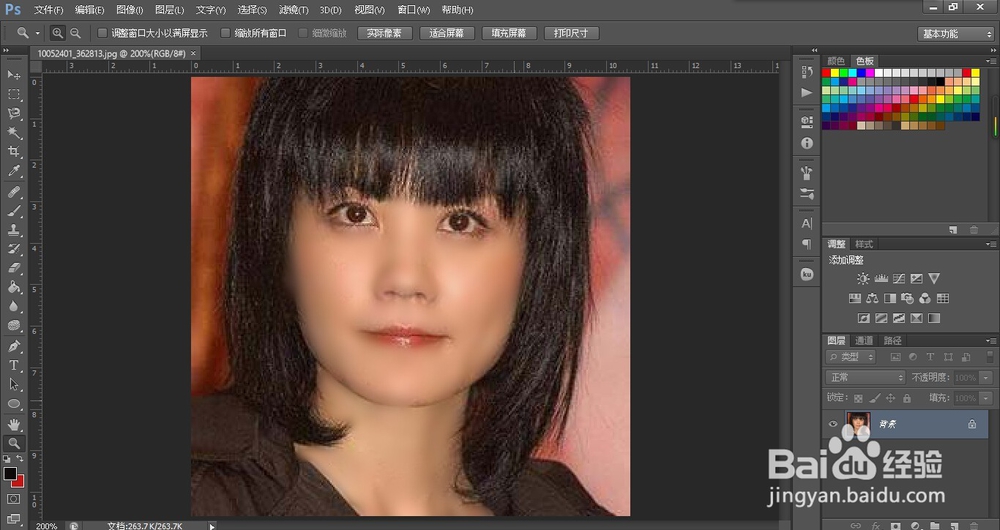Select the Brush tool
The height and width of the screenshot is (530, 1000).
click(13, 211)
